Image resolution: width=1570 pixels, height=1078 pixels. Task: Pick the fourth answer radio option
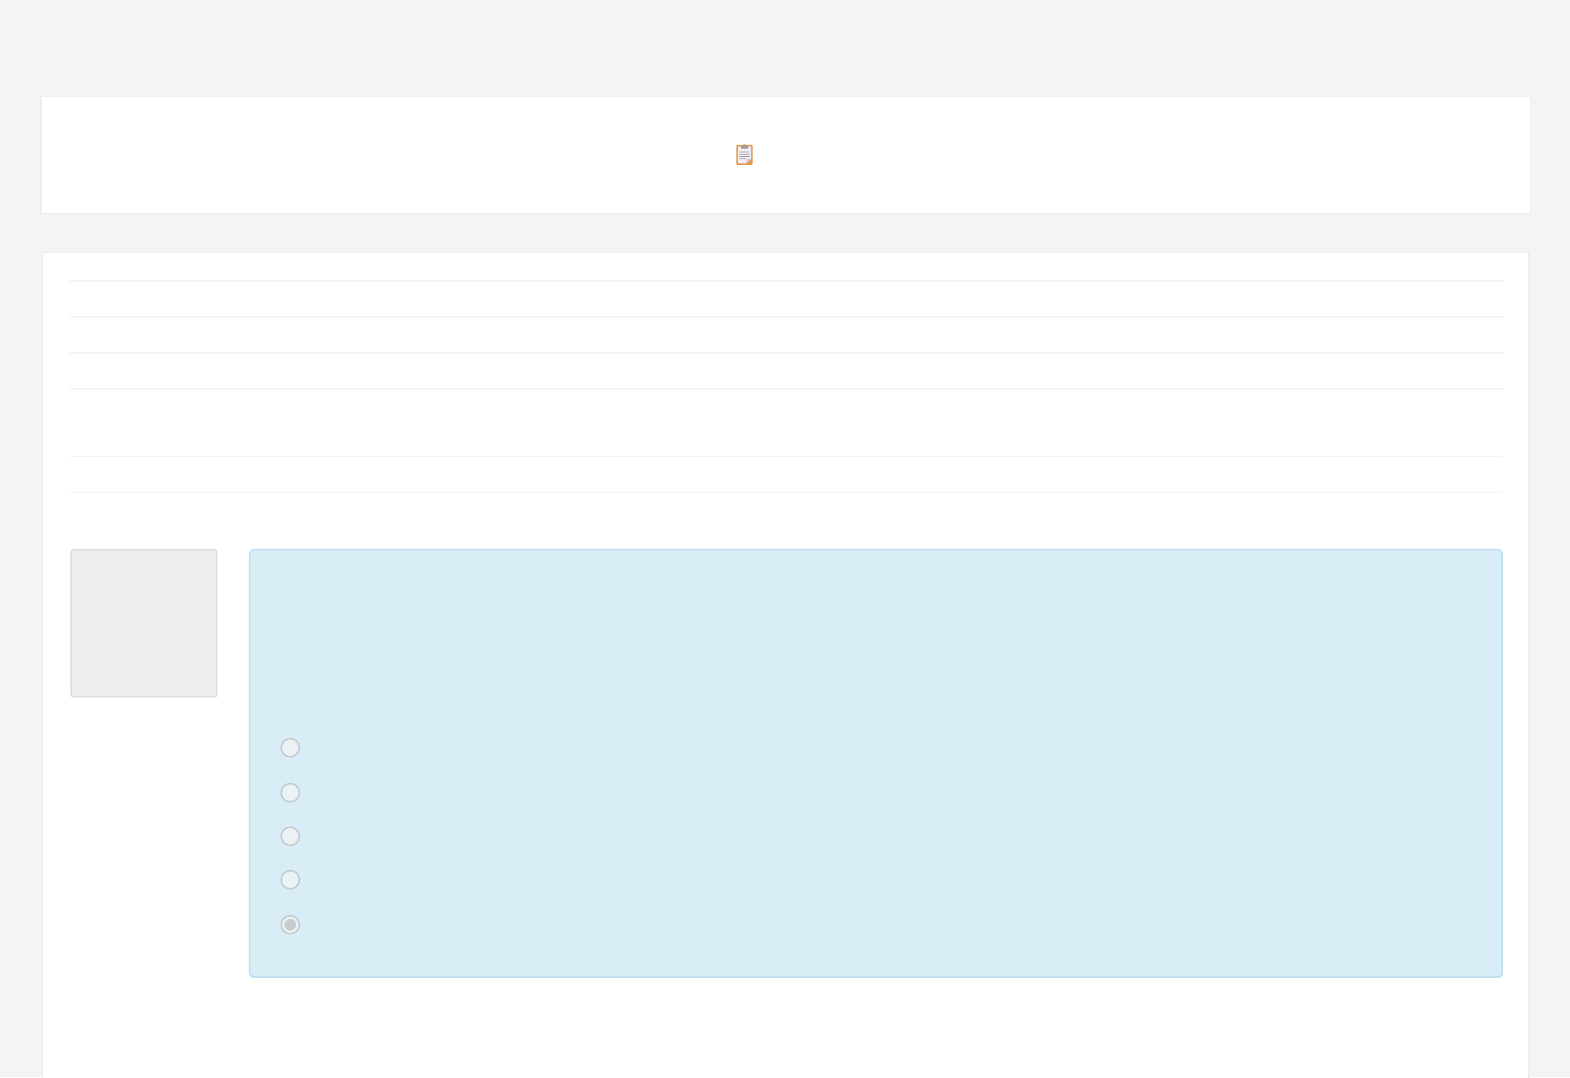(x=290, y=880)
